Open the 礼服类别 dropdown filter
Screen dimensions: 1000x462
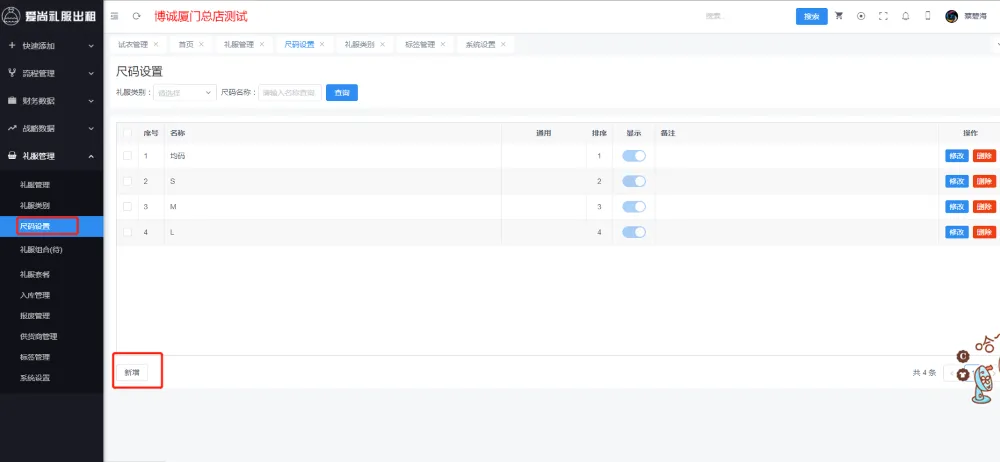(x=184, y=92)
